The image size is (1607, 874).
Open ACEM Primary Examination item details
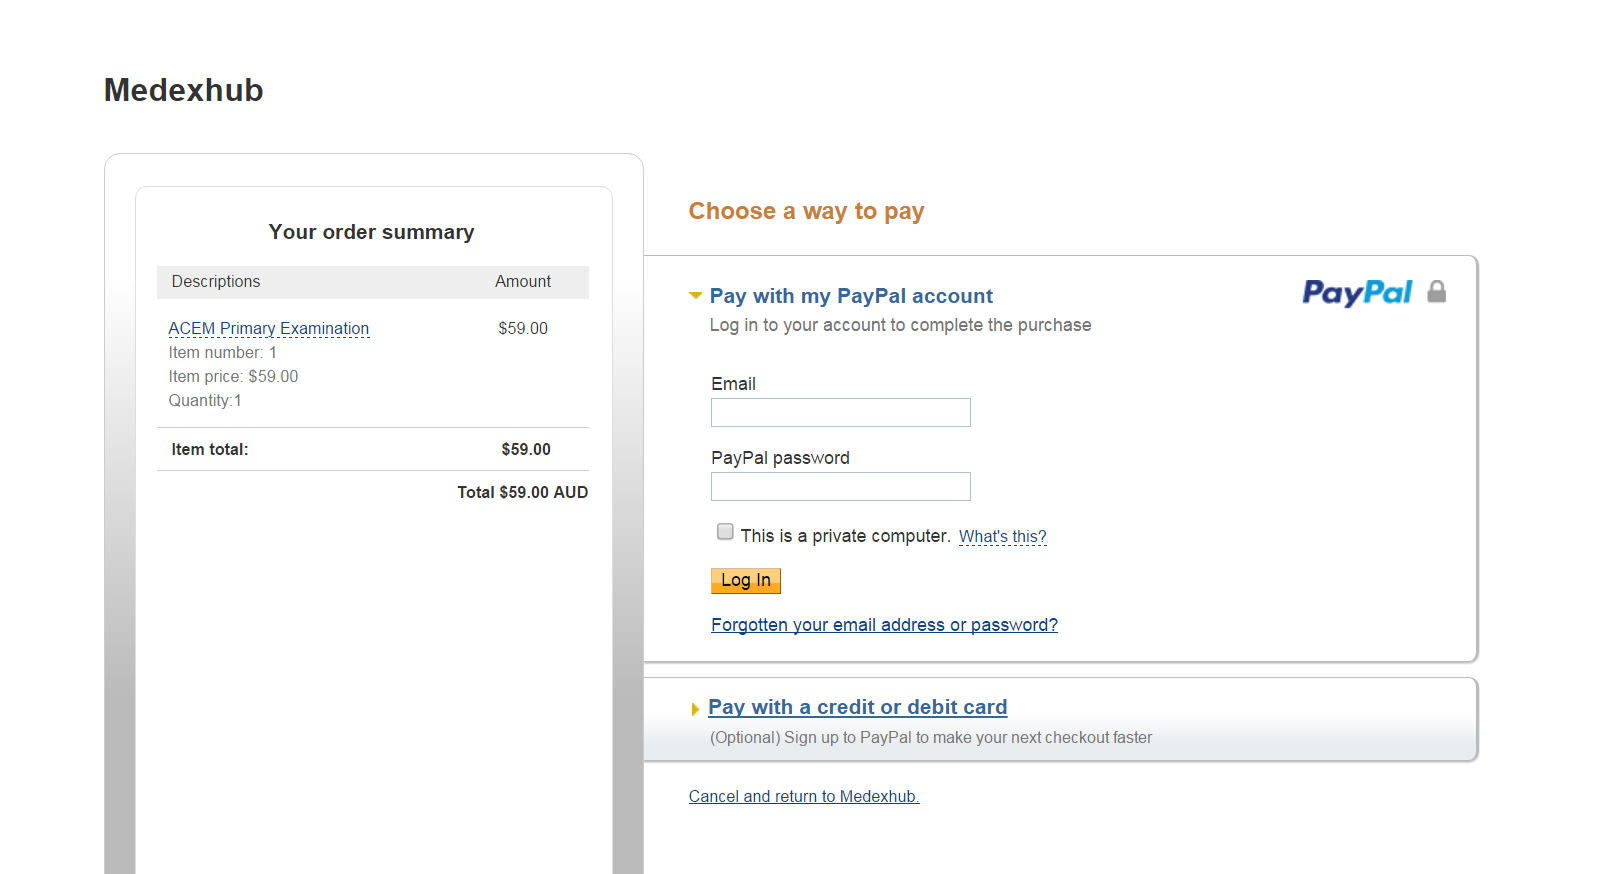[x=269, y=329]
